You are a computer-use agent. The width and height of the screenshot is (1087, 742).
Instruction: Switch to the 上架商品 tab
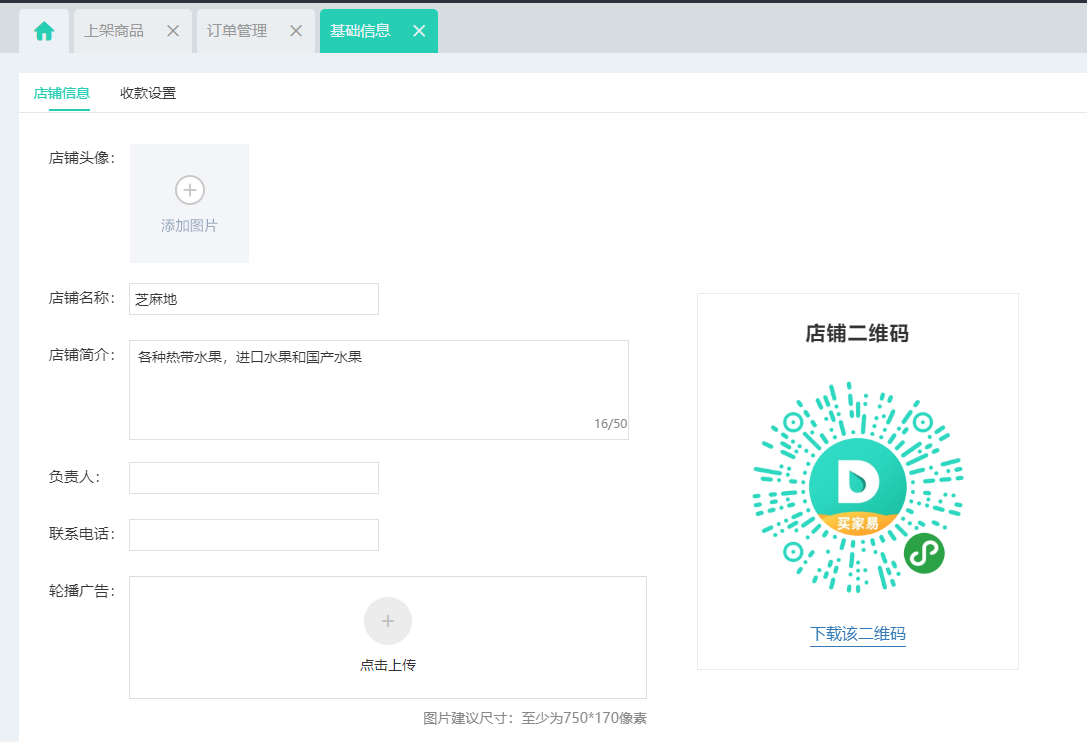[x=114, y=31]
